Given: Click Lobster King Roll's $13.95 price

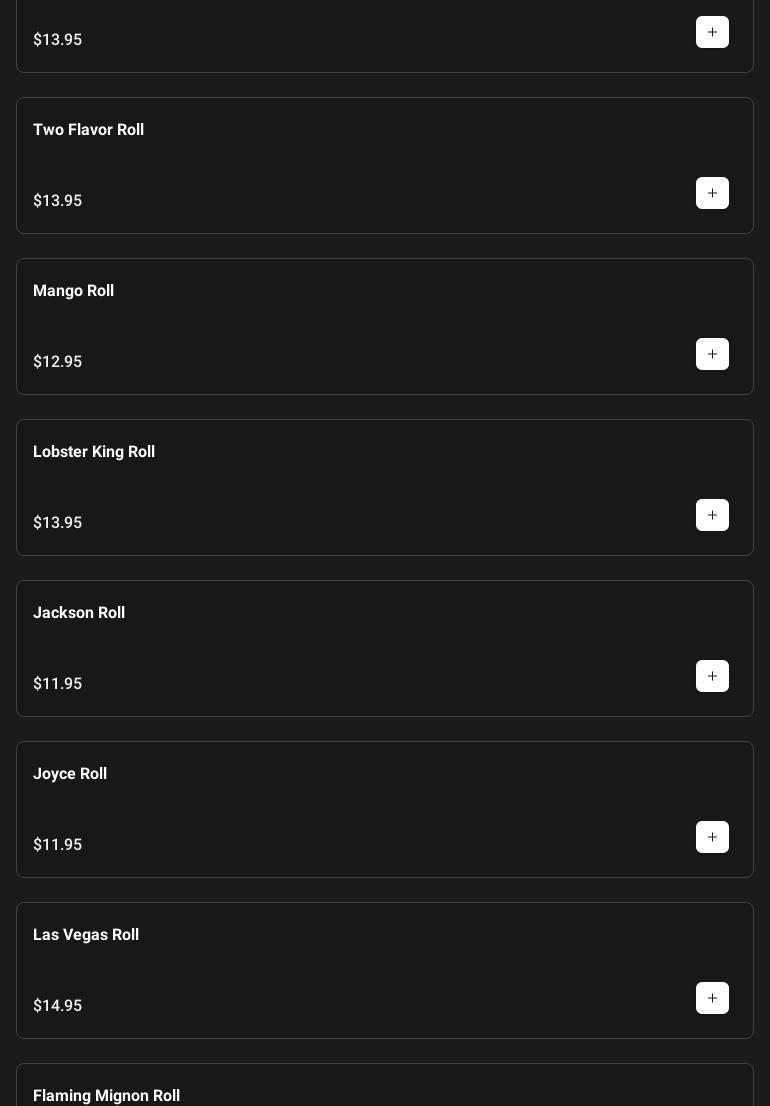Looking at the screenshot, I should (x=58, y=523).
